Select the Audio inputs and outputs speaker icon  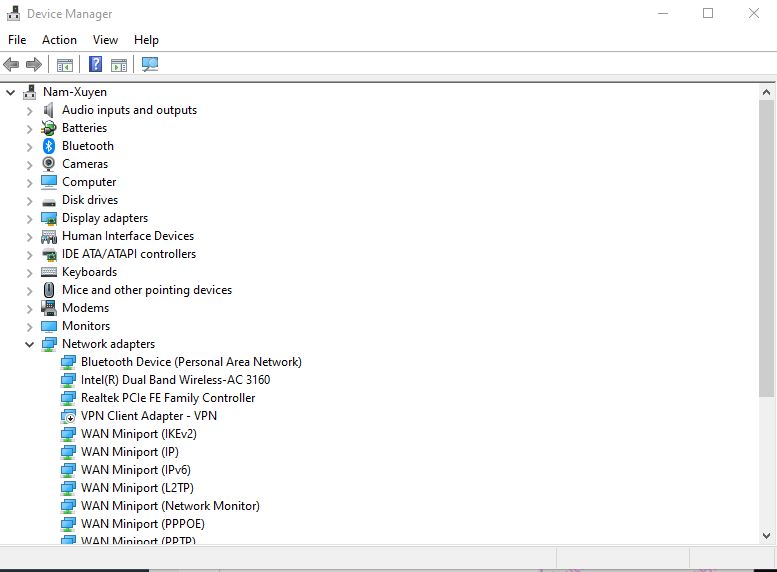tap(49, 110)
